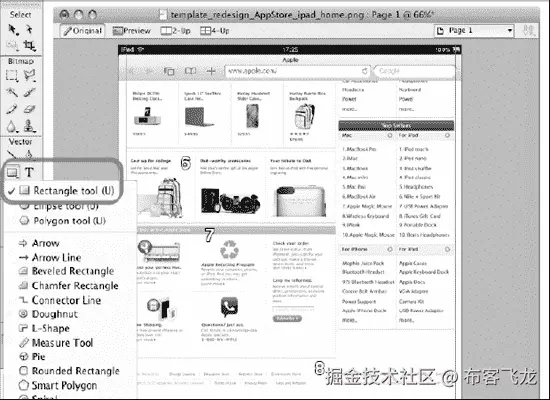550x400 pixels.
Task: Click the backpack product image in top row
Action: pyautogui.click(x=304, y=117)
